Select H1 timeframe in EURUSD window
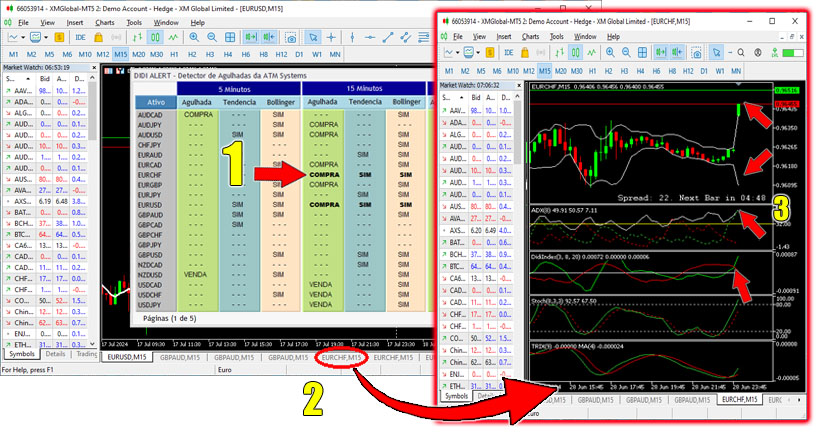 pos(174,54)
